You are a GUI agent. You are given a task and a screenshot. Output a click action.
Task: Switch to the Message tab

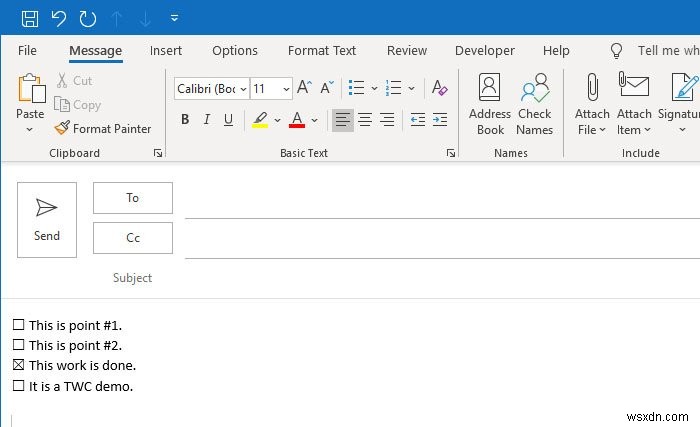pos(96,51)
